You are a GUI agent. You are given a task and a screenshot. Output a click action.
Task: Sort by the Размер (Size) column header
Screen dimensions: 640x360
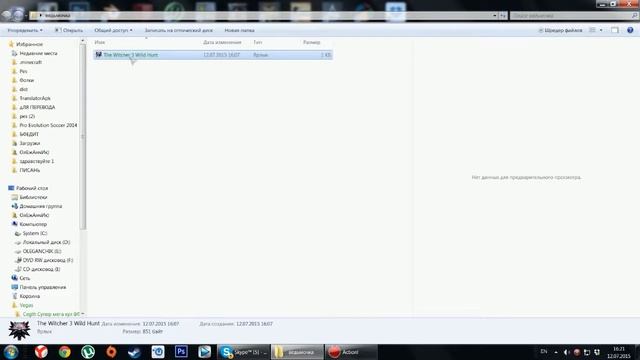click(311, 42)
